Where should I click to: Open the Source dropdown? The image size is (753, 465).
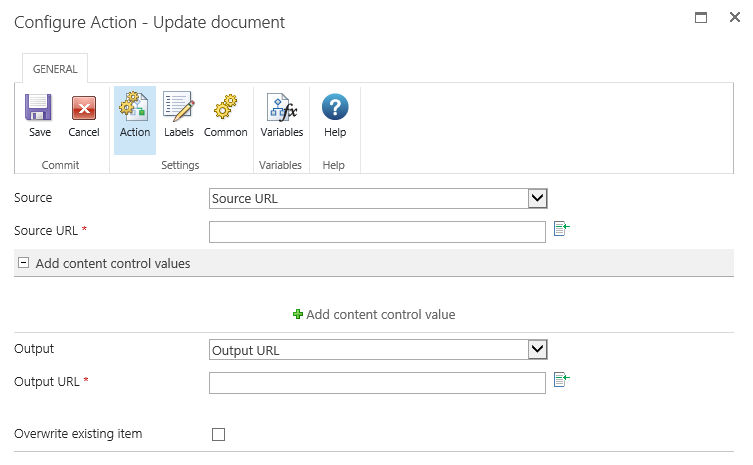pyautogui.click(x=378, y=198)
